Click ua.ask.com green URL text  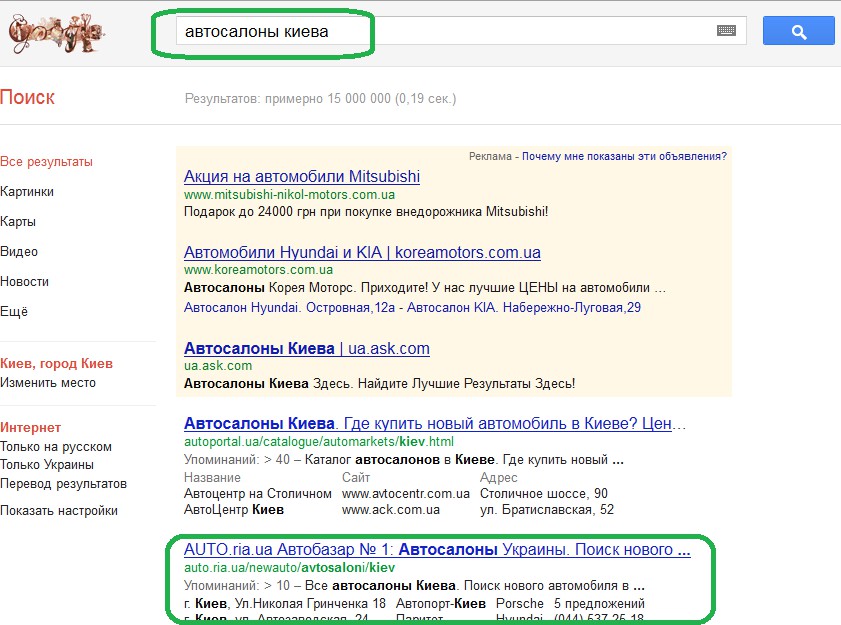pyautogui.click(x=218, y=365)
